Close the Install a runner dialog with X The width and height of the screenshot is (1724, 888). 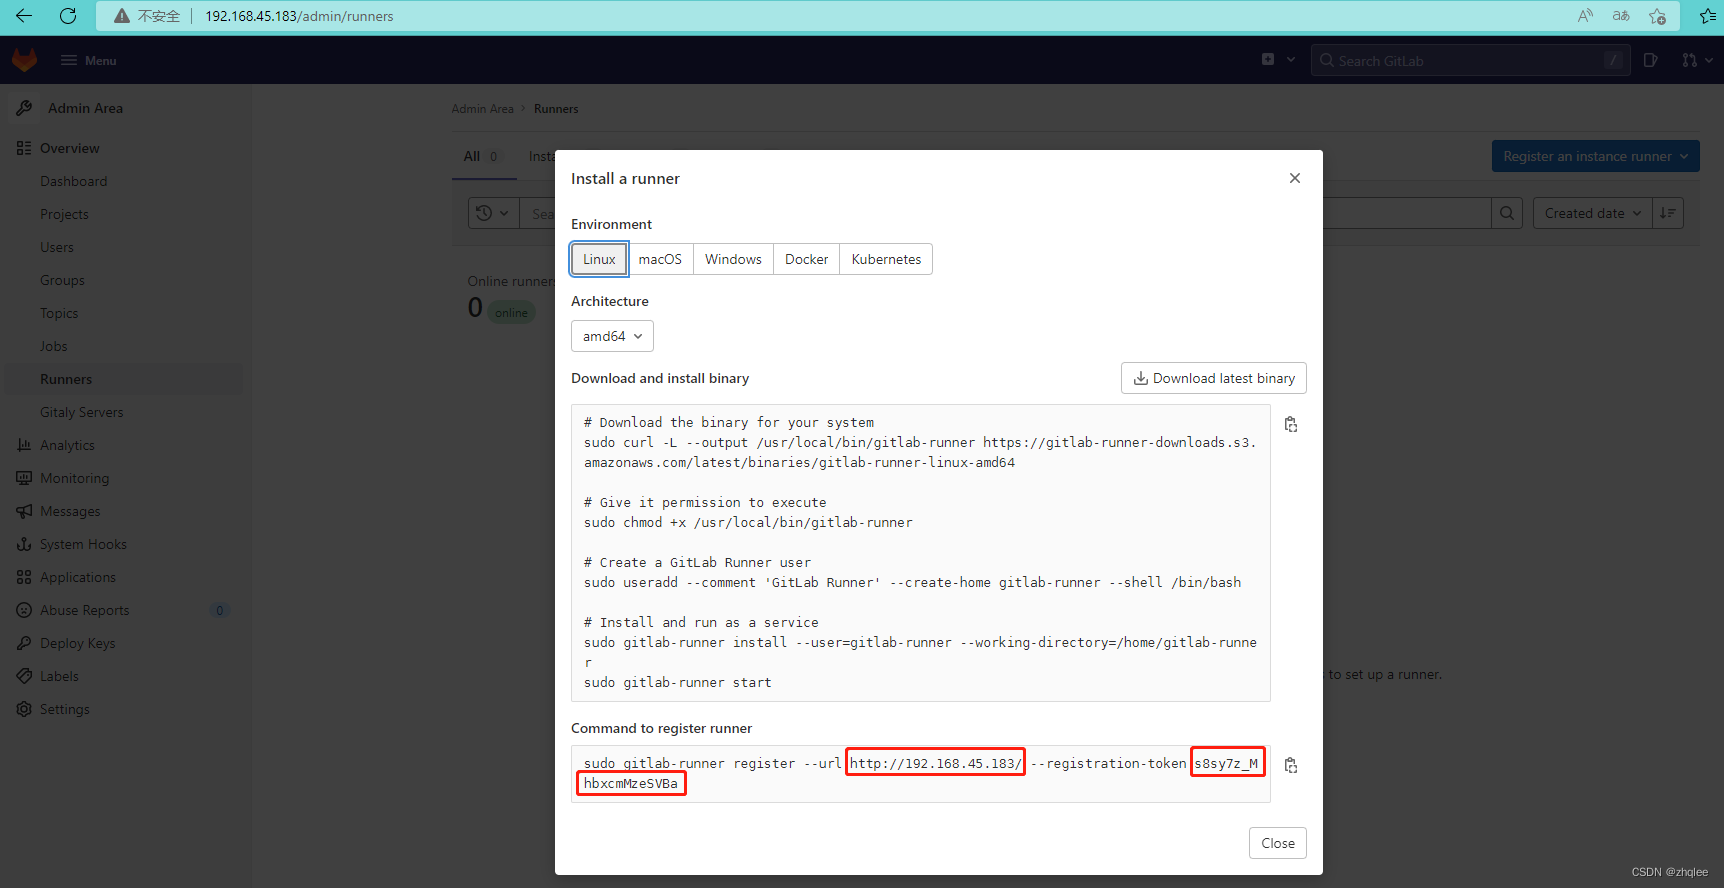click(x=1295, y=178)
